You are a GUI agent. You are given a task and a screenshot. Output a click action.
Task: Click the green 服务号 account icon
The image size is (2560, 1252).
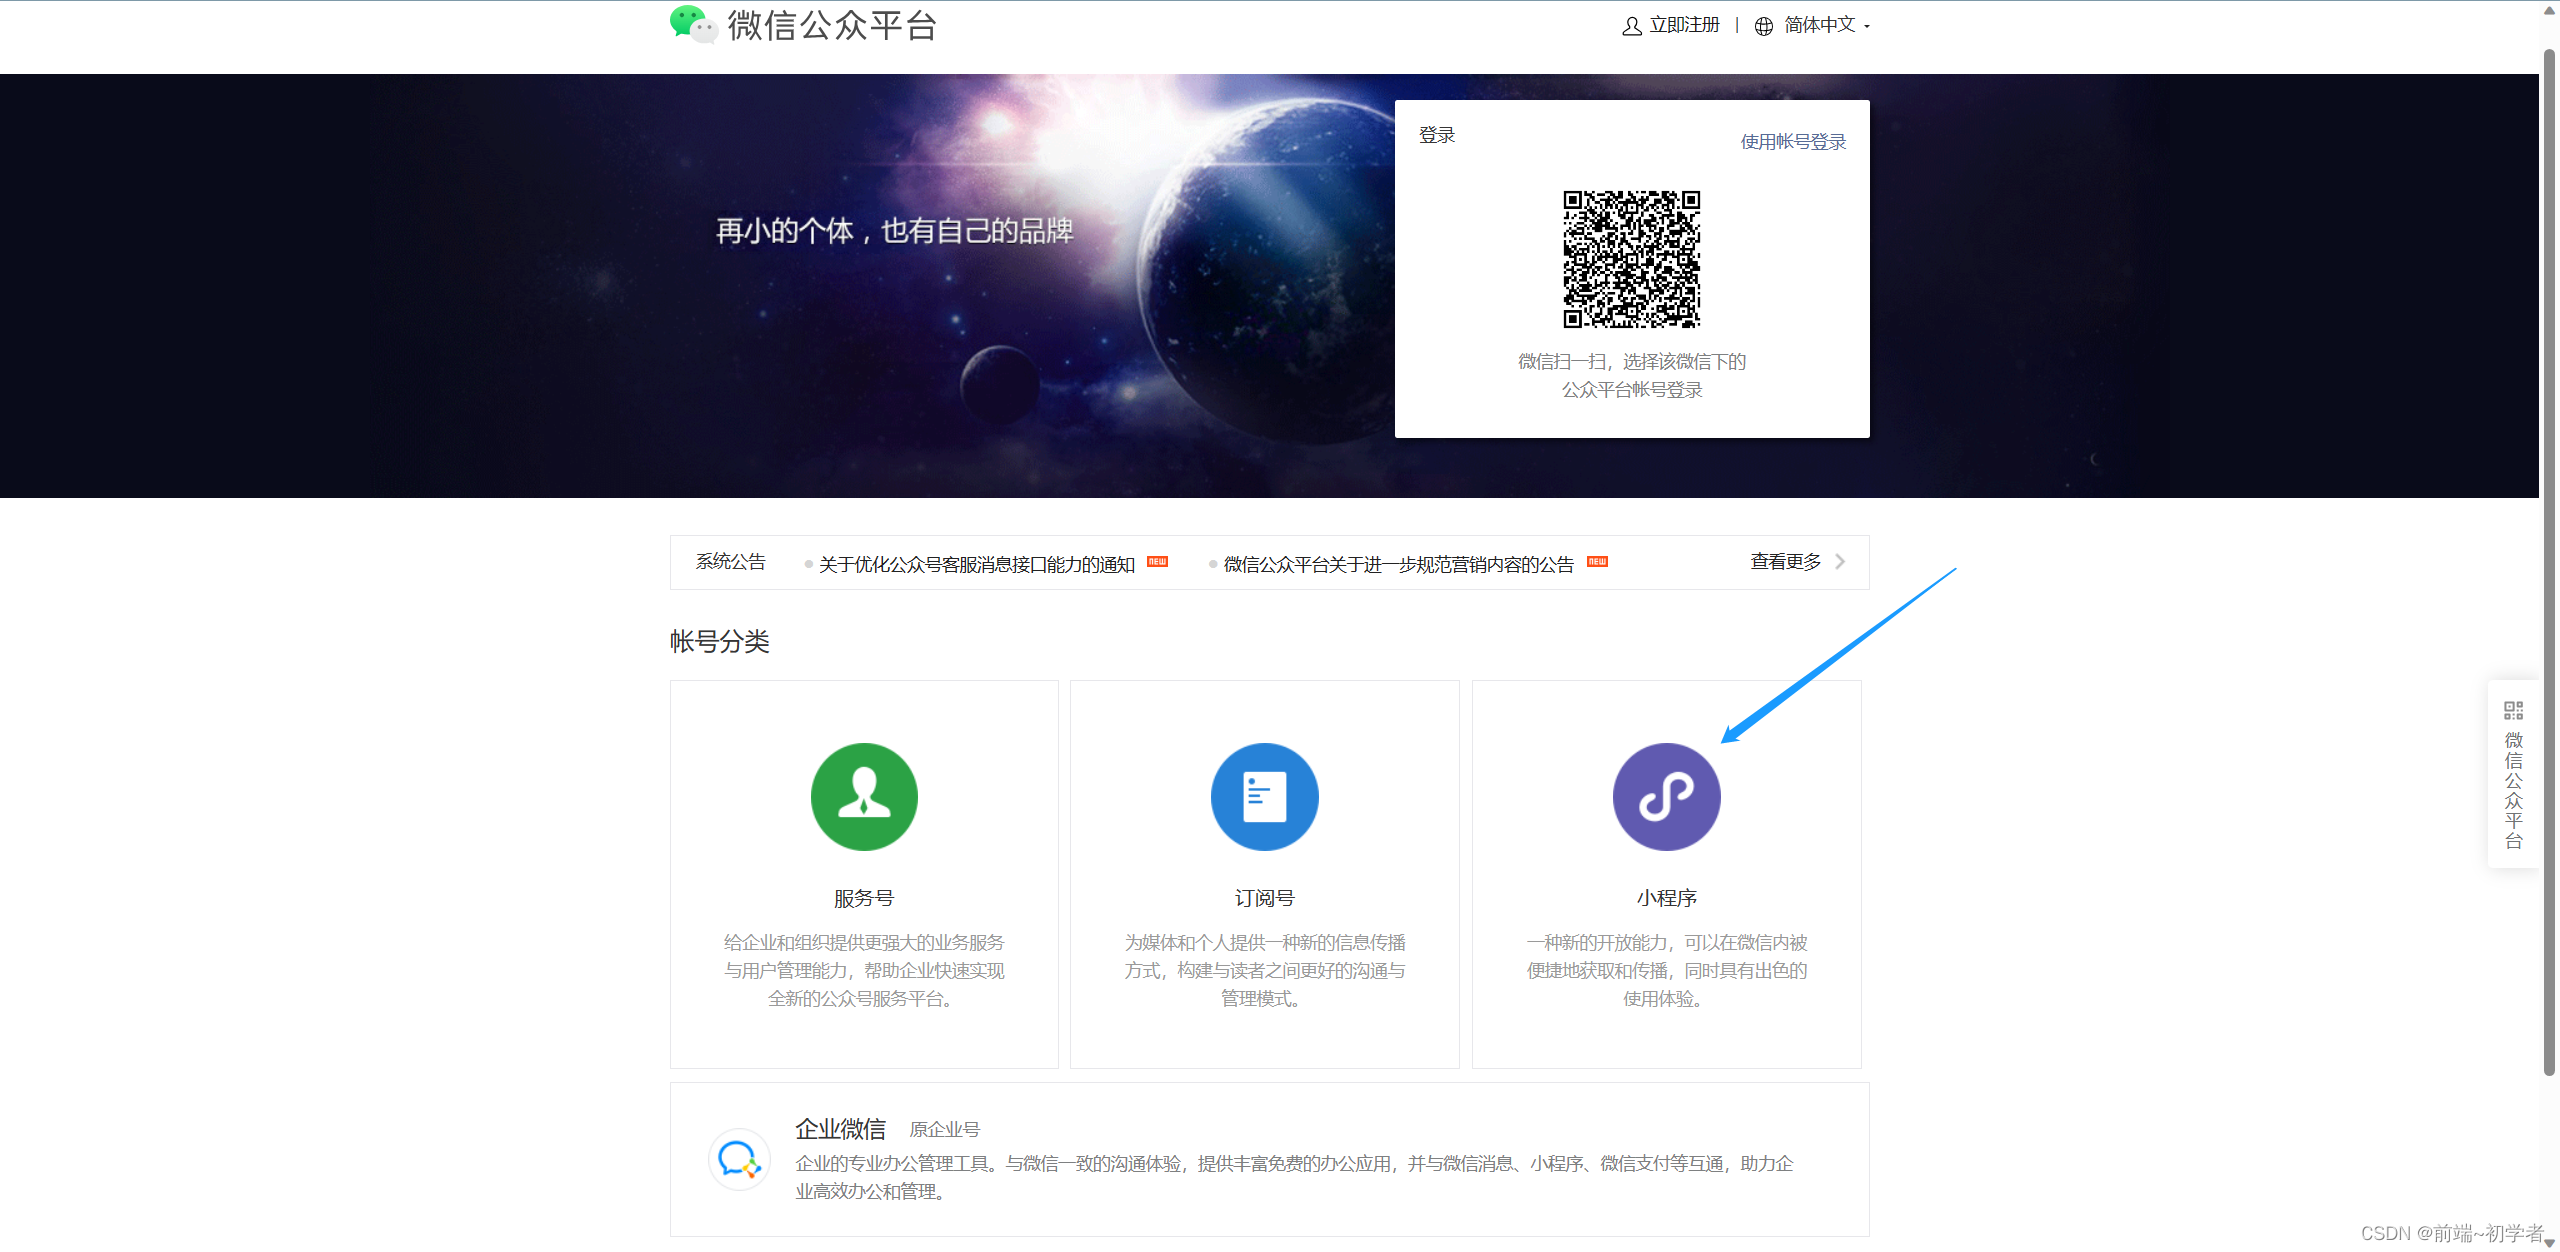coord(864,797)
